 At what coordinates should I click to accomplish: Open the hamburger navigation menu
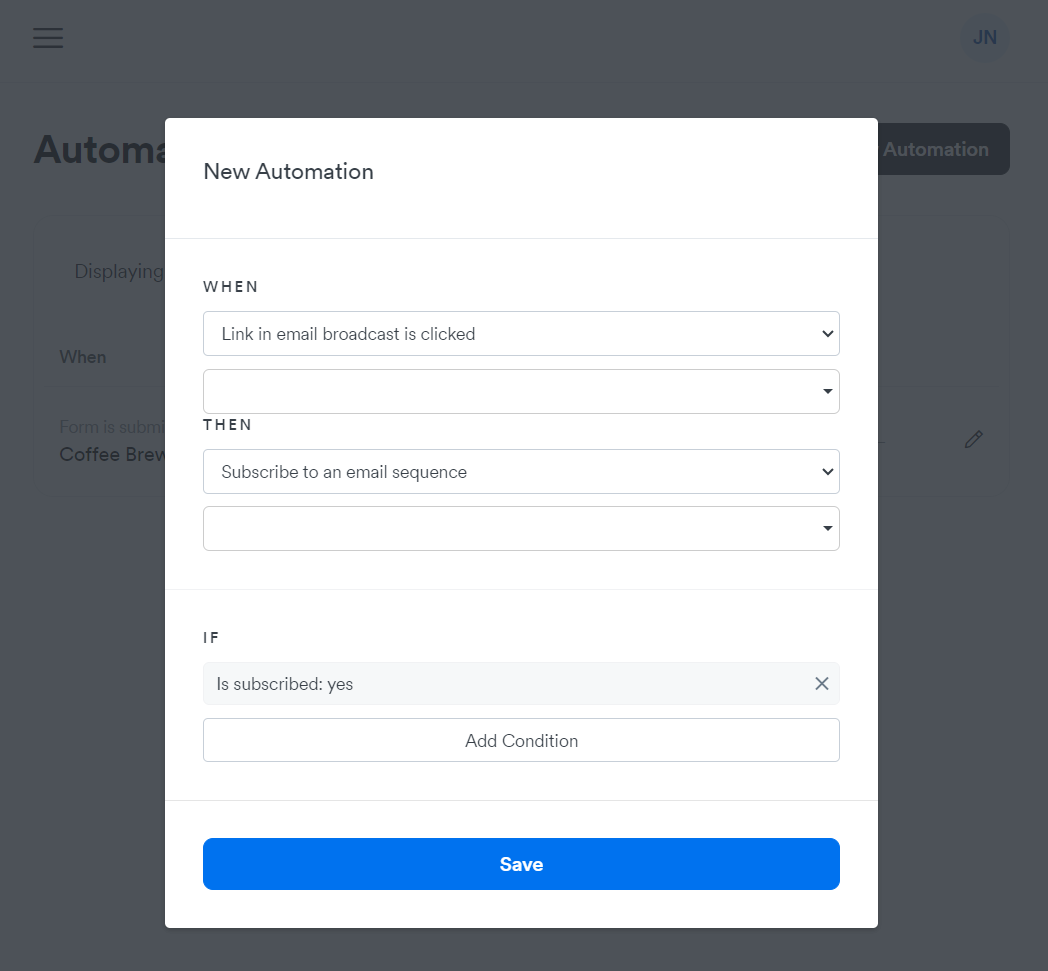click(48, 38)
